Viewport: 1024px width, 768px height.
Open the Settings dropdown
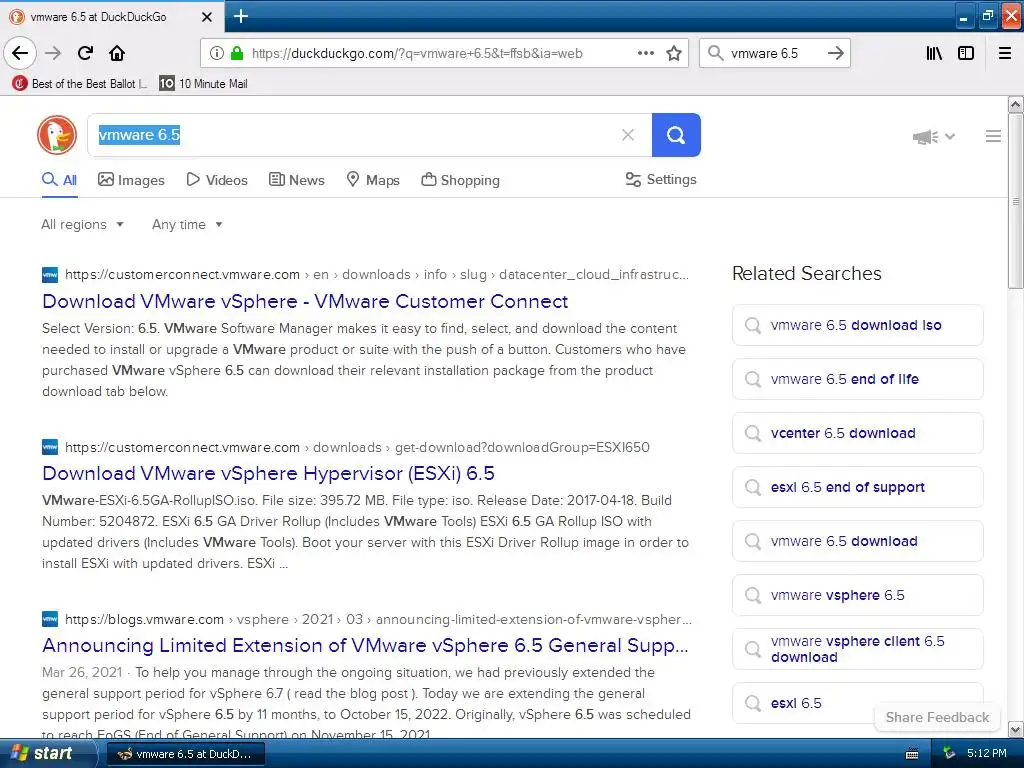coord(661,180)
